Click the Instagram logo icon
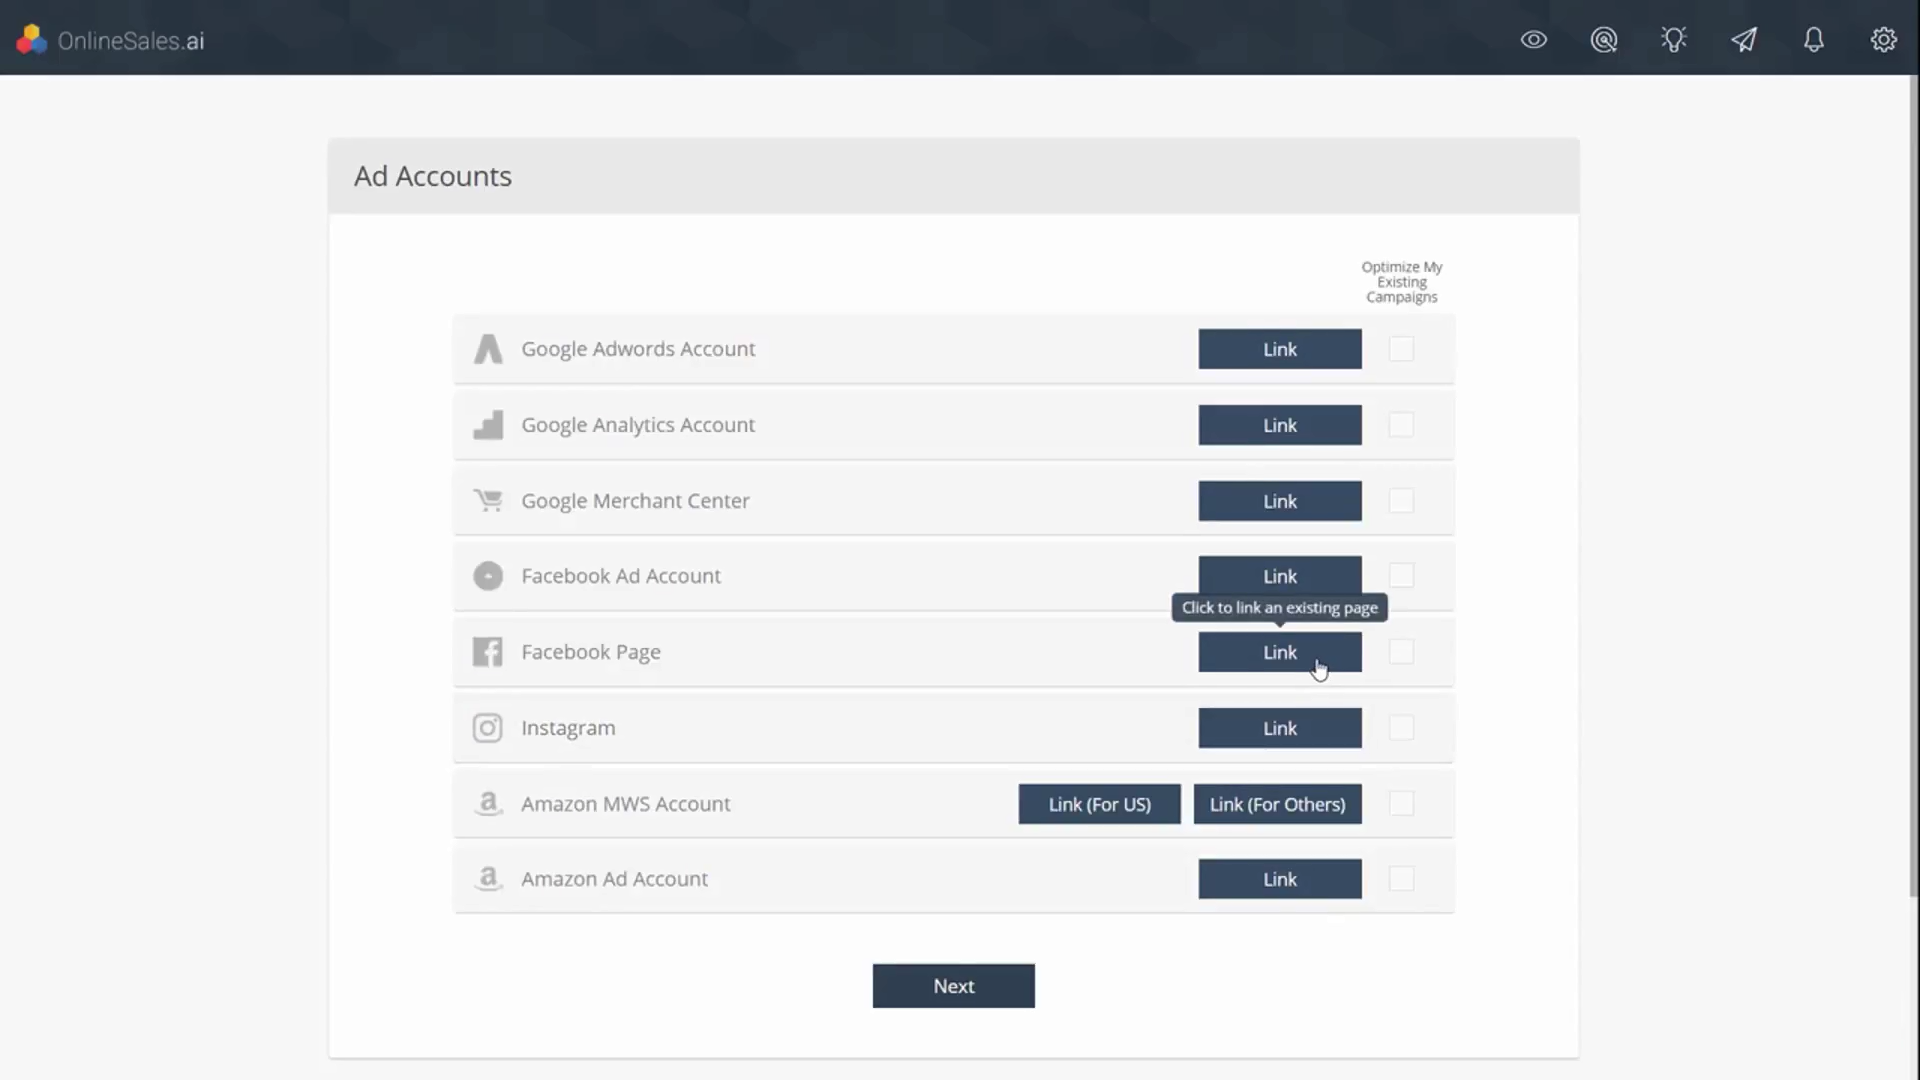The image size is (1920, 1080). coord(488,728)
